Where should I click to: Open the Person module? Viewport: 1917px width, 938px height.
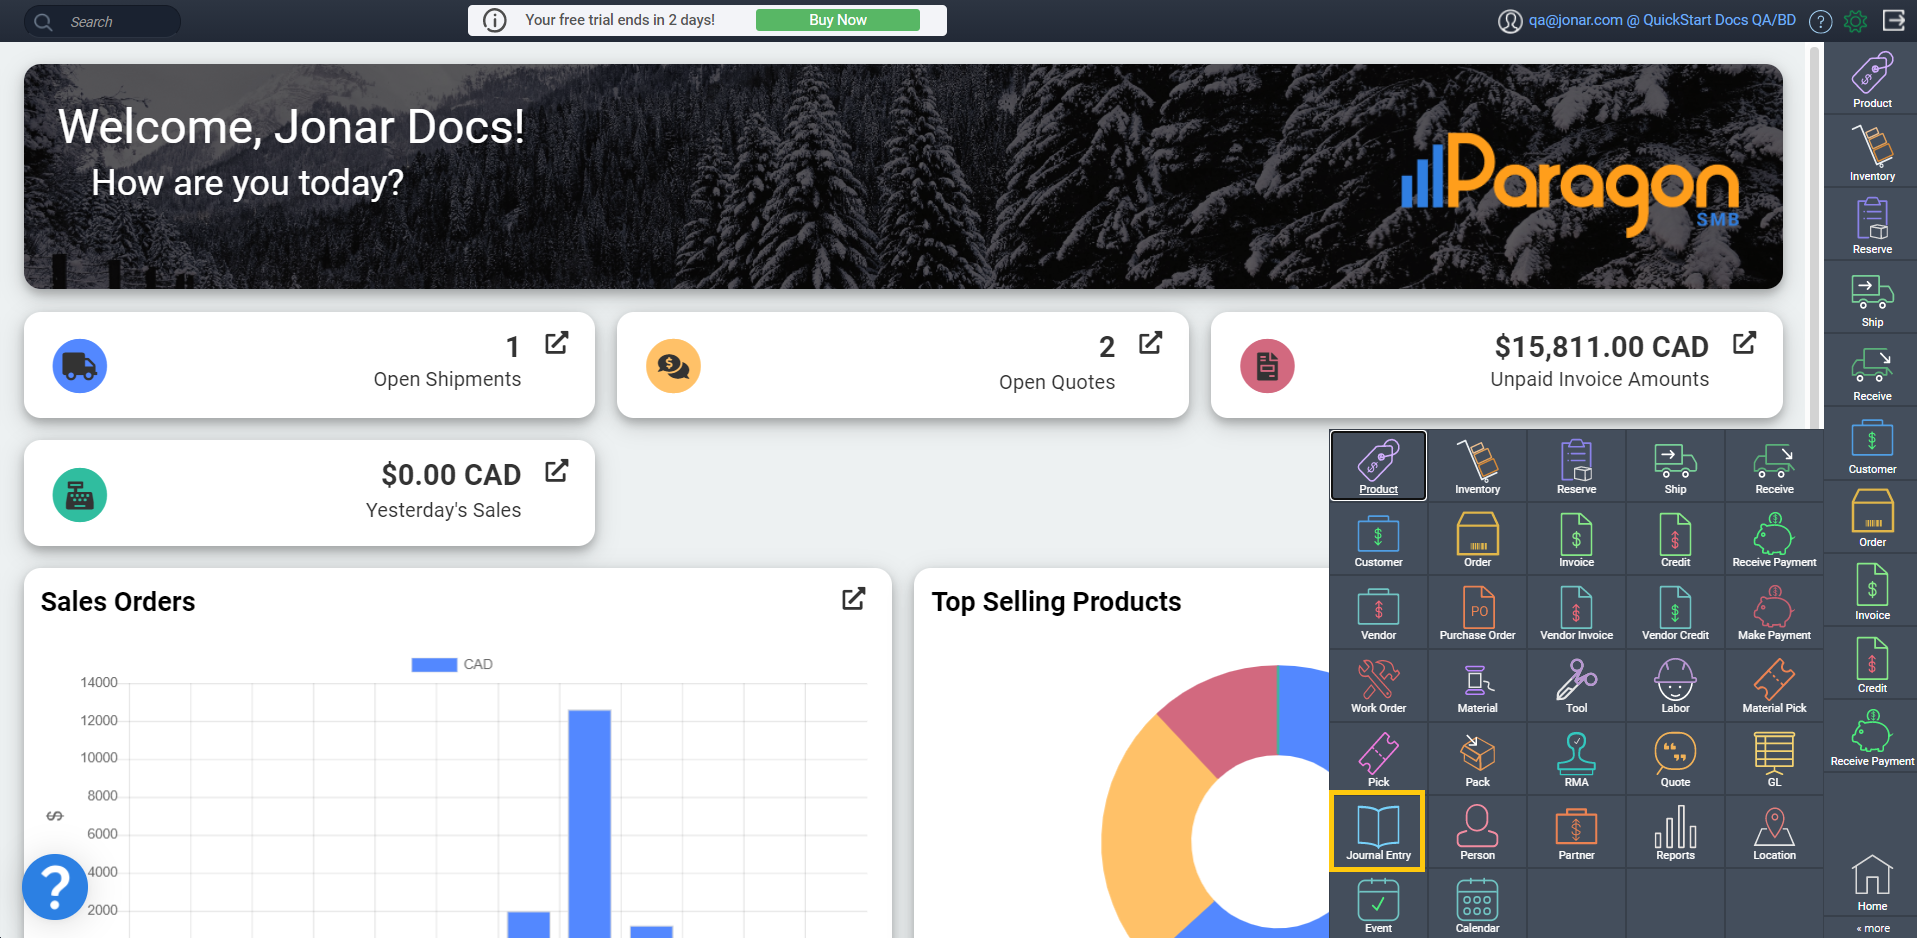[1477, 832]
